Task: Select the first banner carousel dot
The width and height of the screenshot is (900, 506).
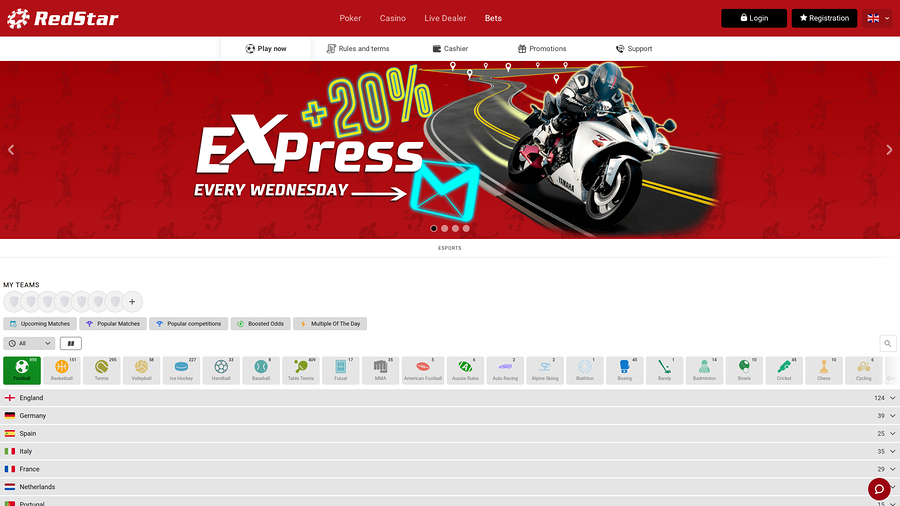Action: [x=434, y=228]
